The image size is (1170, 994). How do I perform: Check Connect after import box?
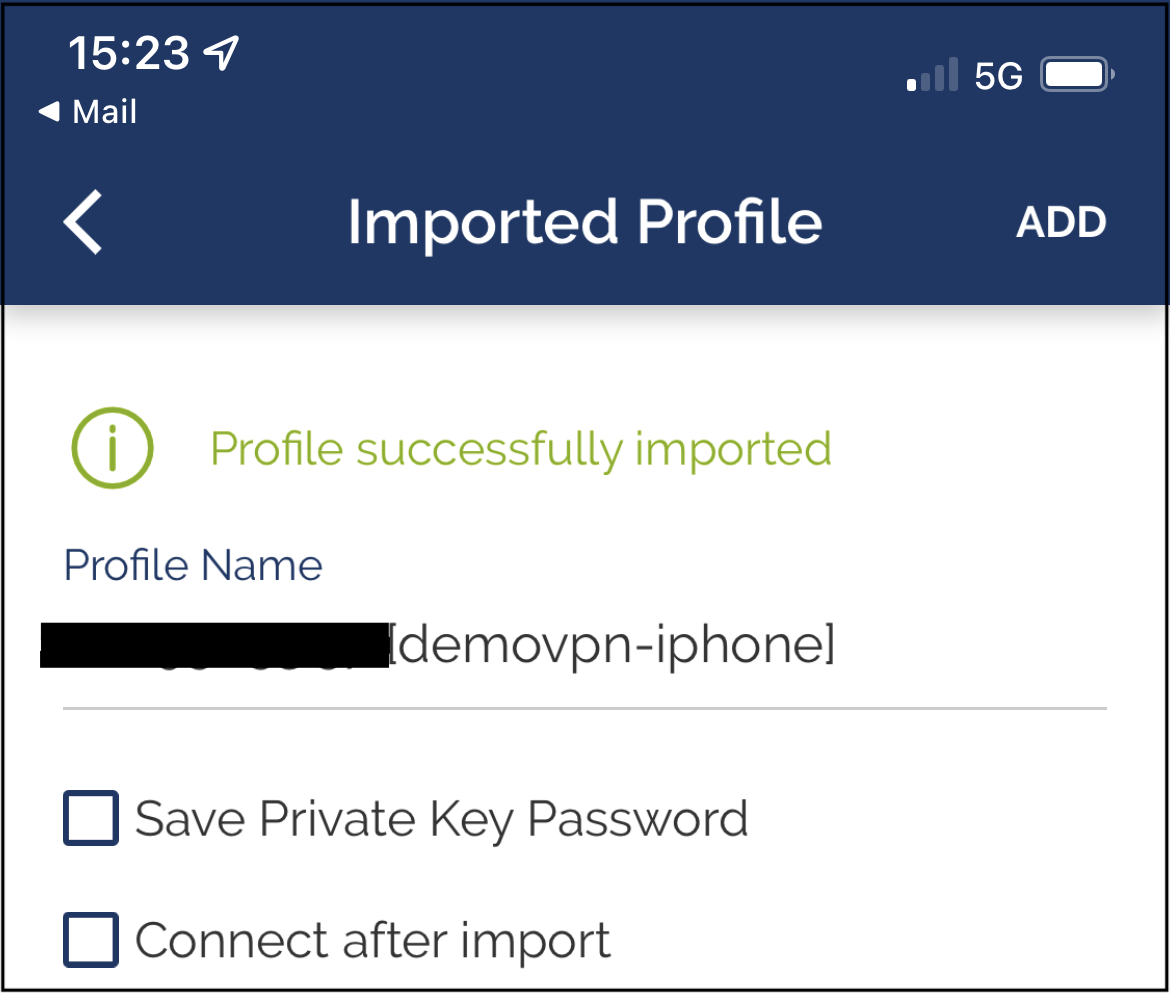pos(91,940)
